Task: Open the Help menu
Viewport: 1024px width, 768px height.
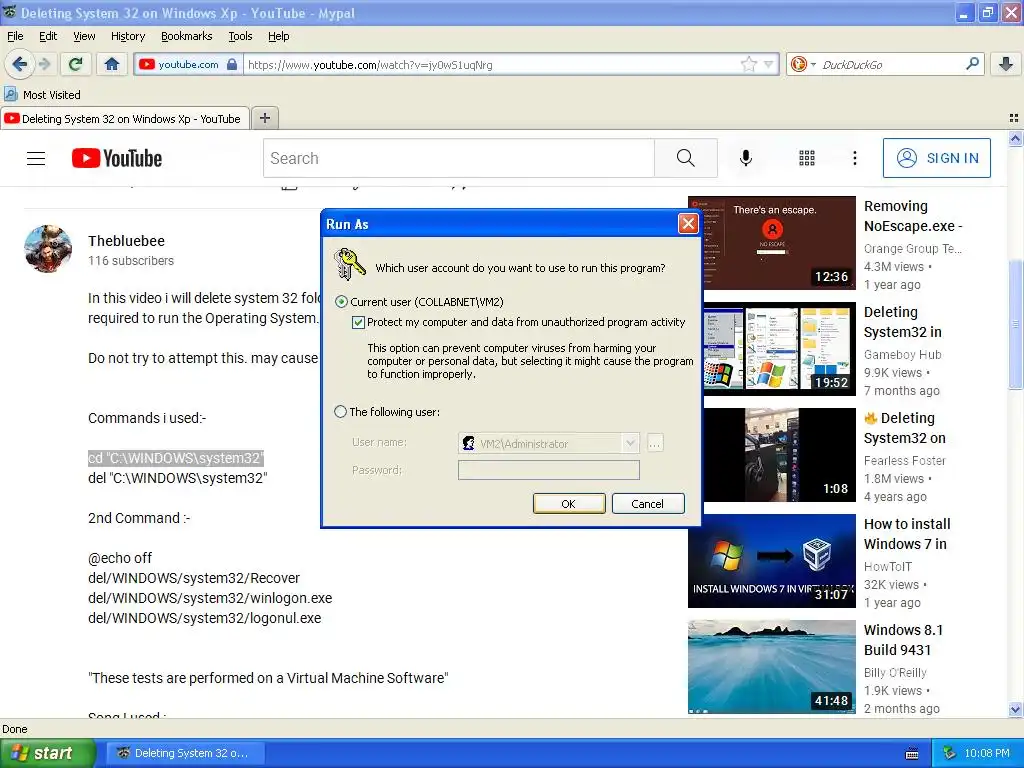Action: tap(279, 36)
